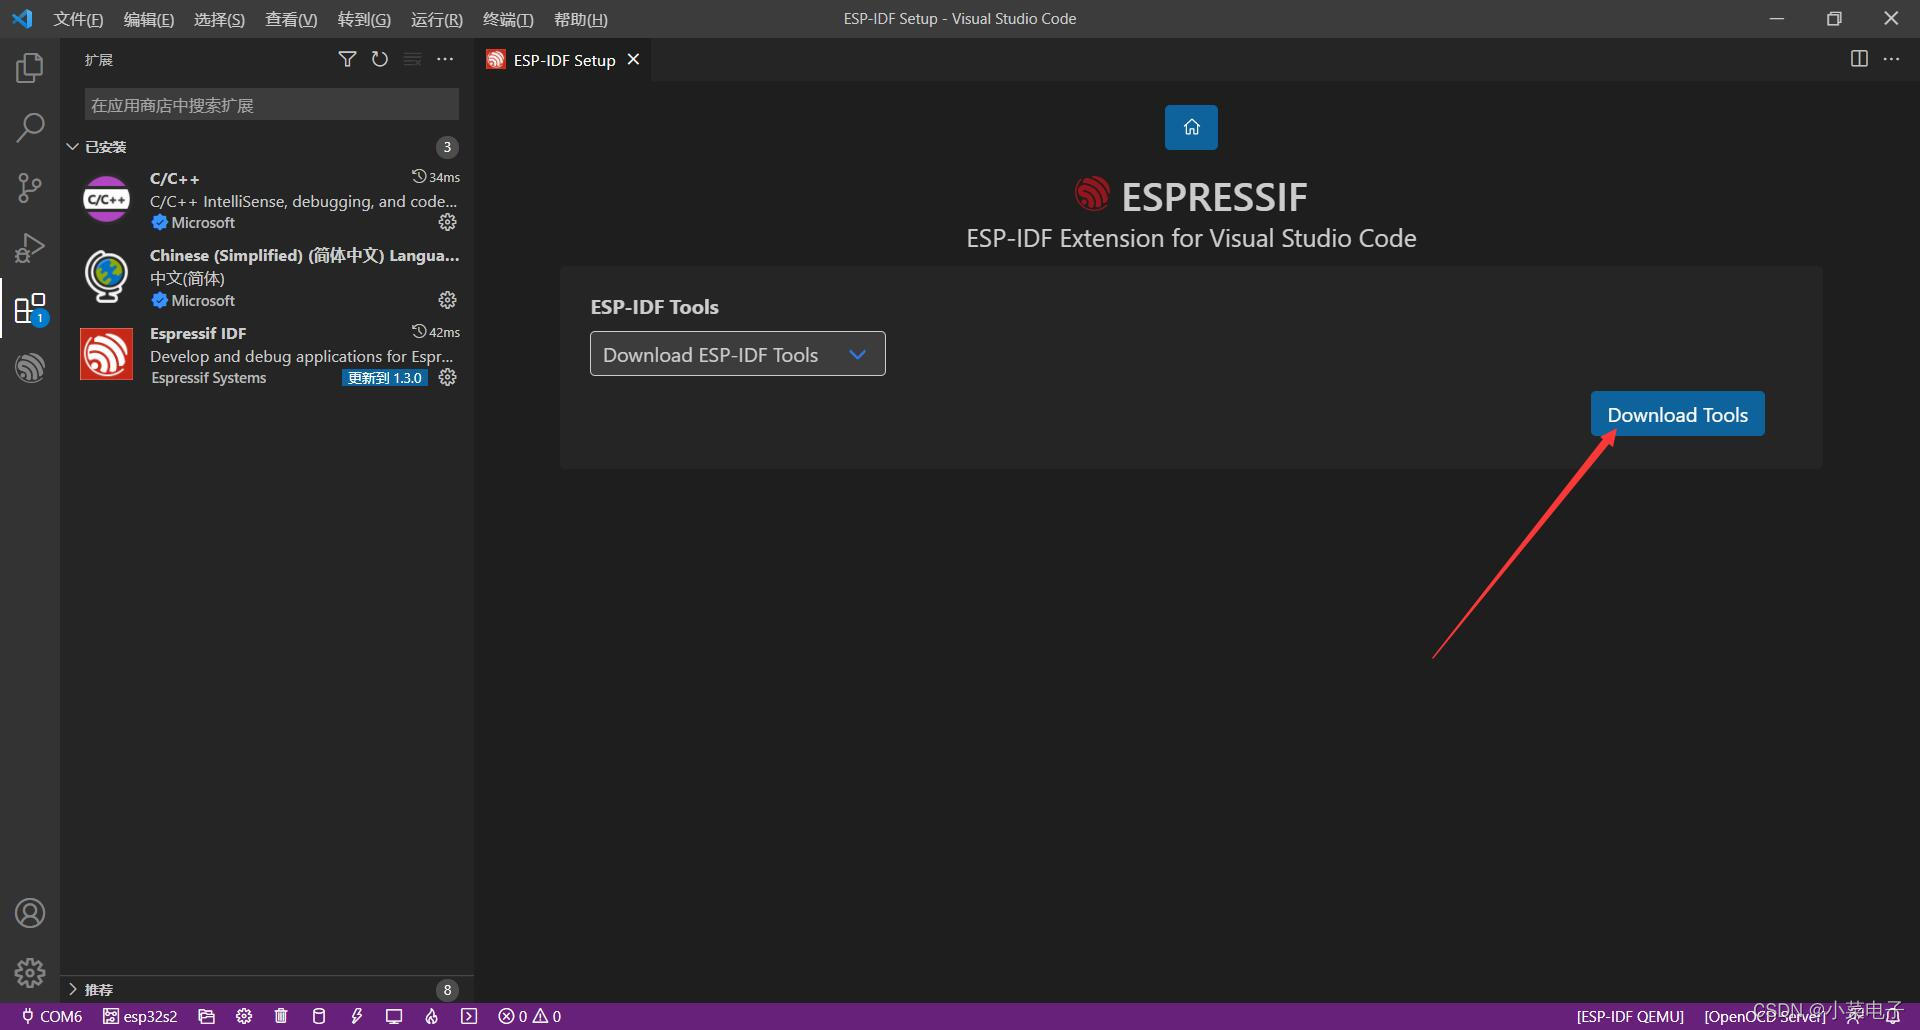Filter extensions with the funnel icon
The image size is (1920, 1030).
coord(347,60)
